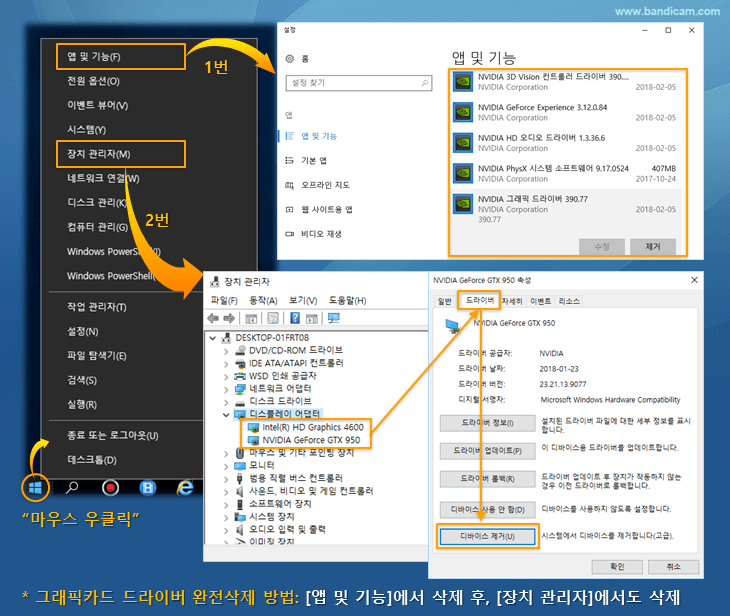Switch to the 드라이버 tab
Viewport: 730px width, 616px height.
point(478,300)
